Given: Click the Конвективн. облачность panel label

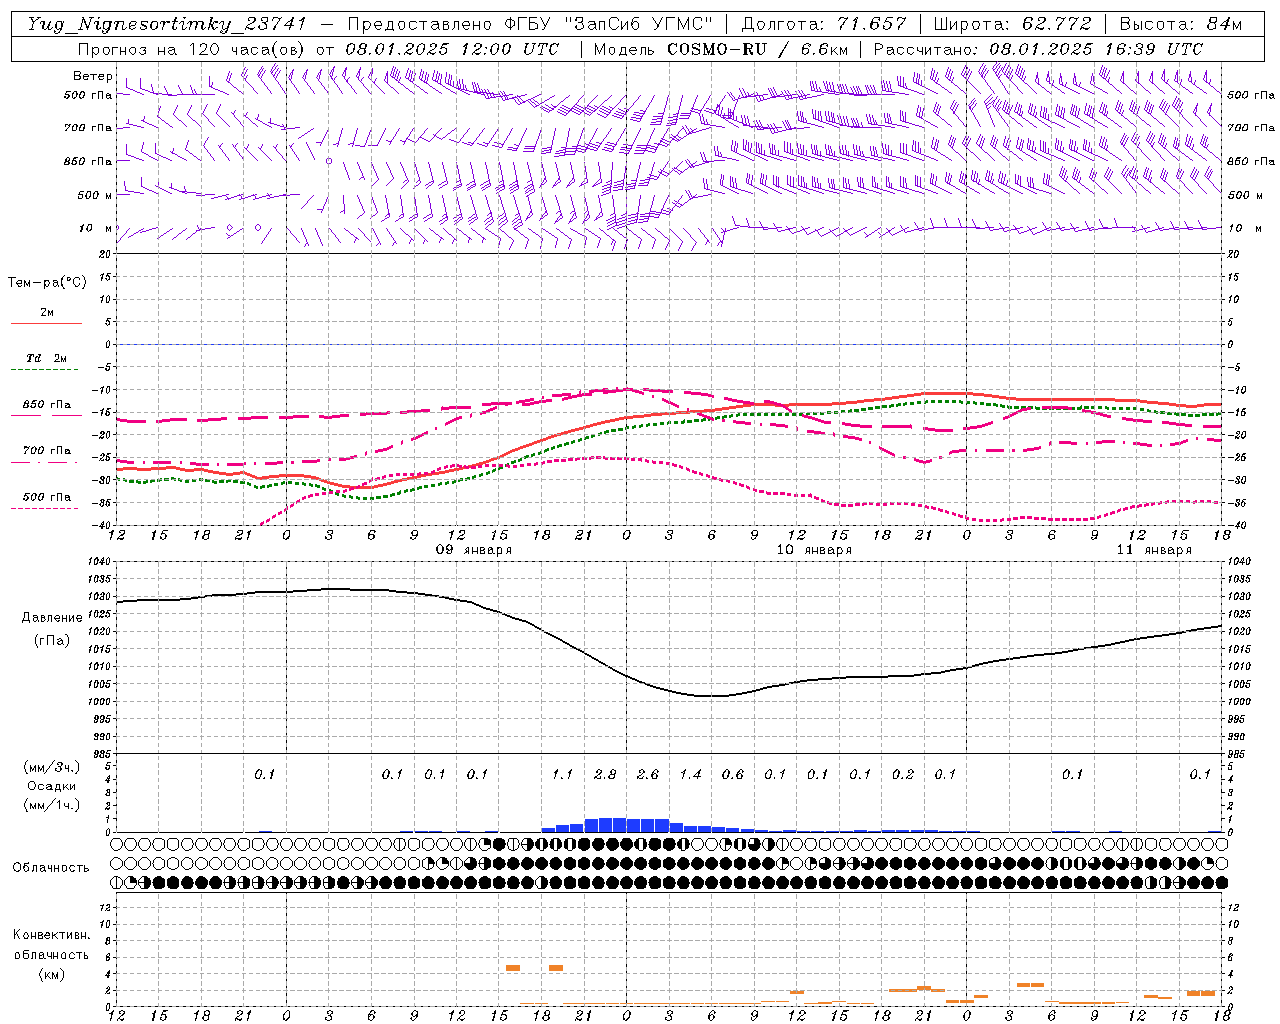Looking at the screenshot, I should click(x=51, y=945).
